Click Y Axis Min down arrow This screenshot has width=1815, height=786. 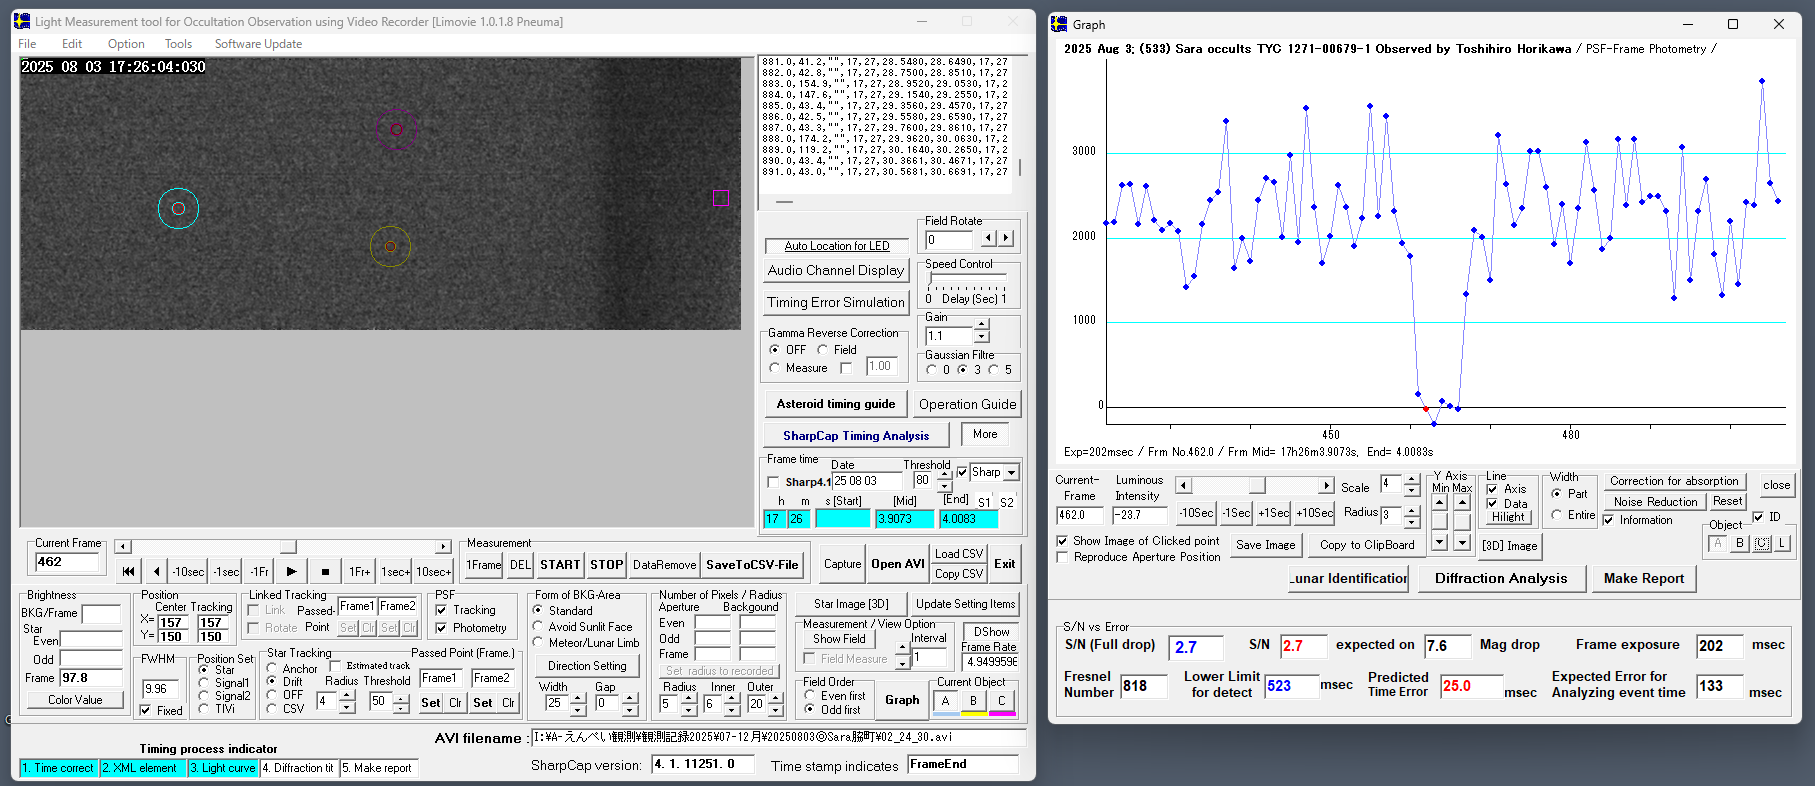(x=1439, y=542)
